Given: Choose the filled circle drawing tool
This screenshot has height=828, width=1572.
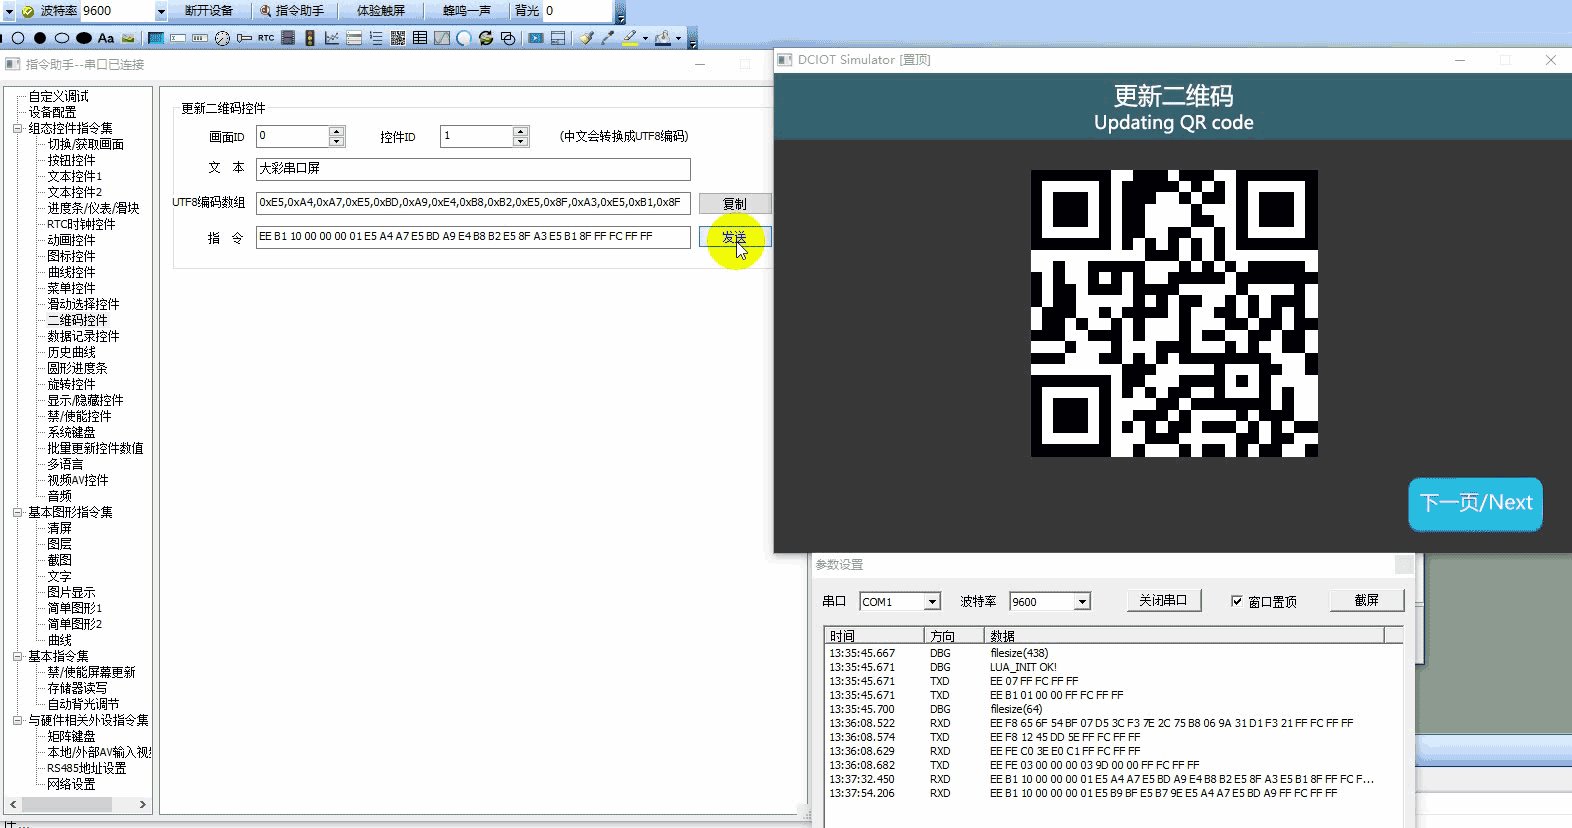Looking at the screenshot, I should click(40, 38).
